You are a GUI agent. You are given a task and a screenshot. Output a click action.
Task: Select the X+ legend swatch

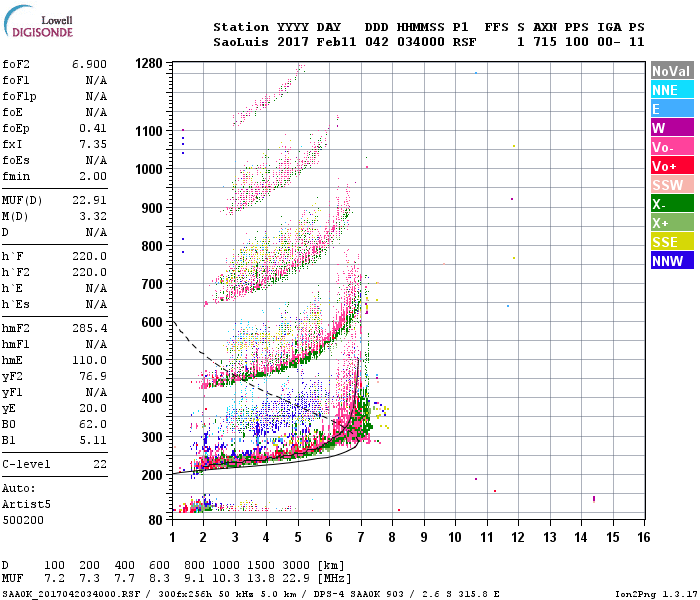pyautogui.click(x=672, y=223)
